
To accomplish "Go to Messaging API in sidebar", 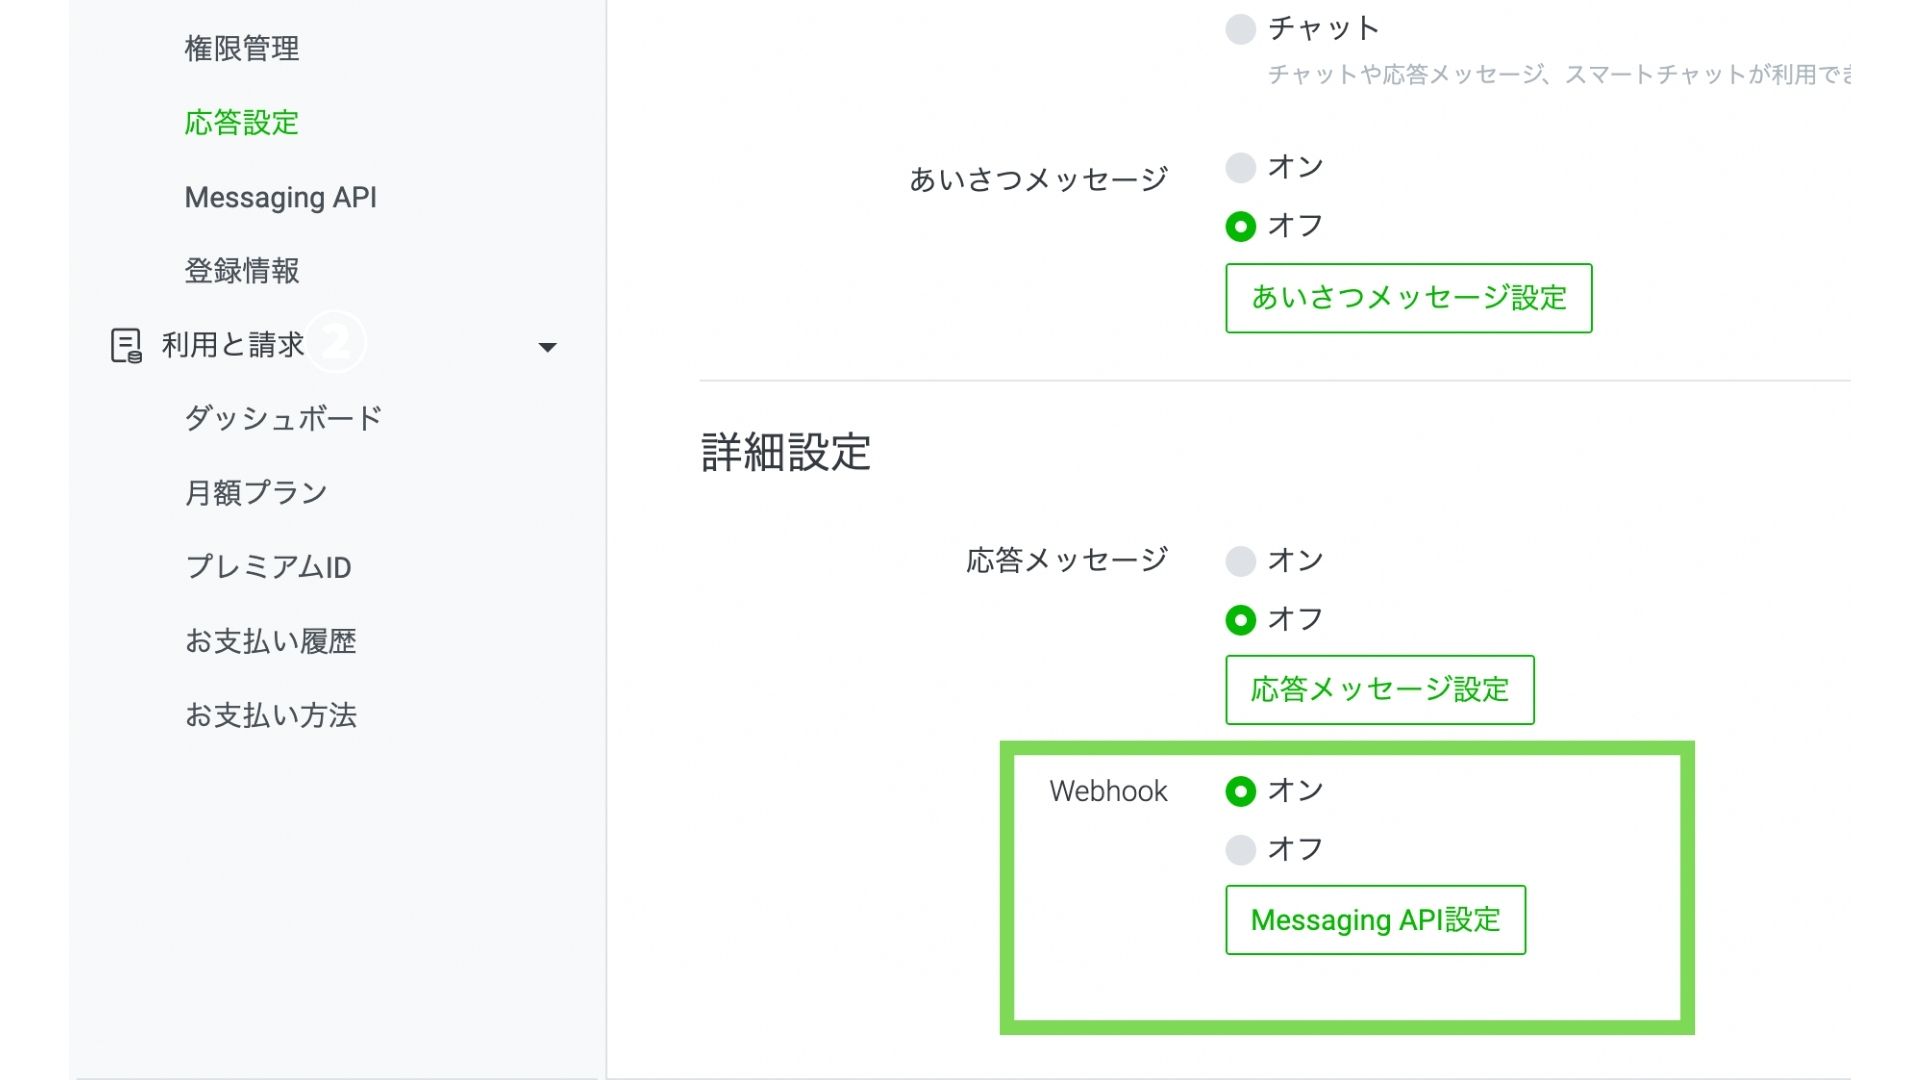I will (x=280, y=197).
